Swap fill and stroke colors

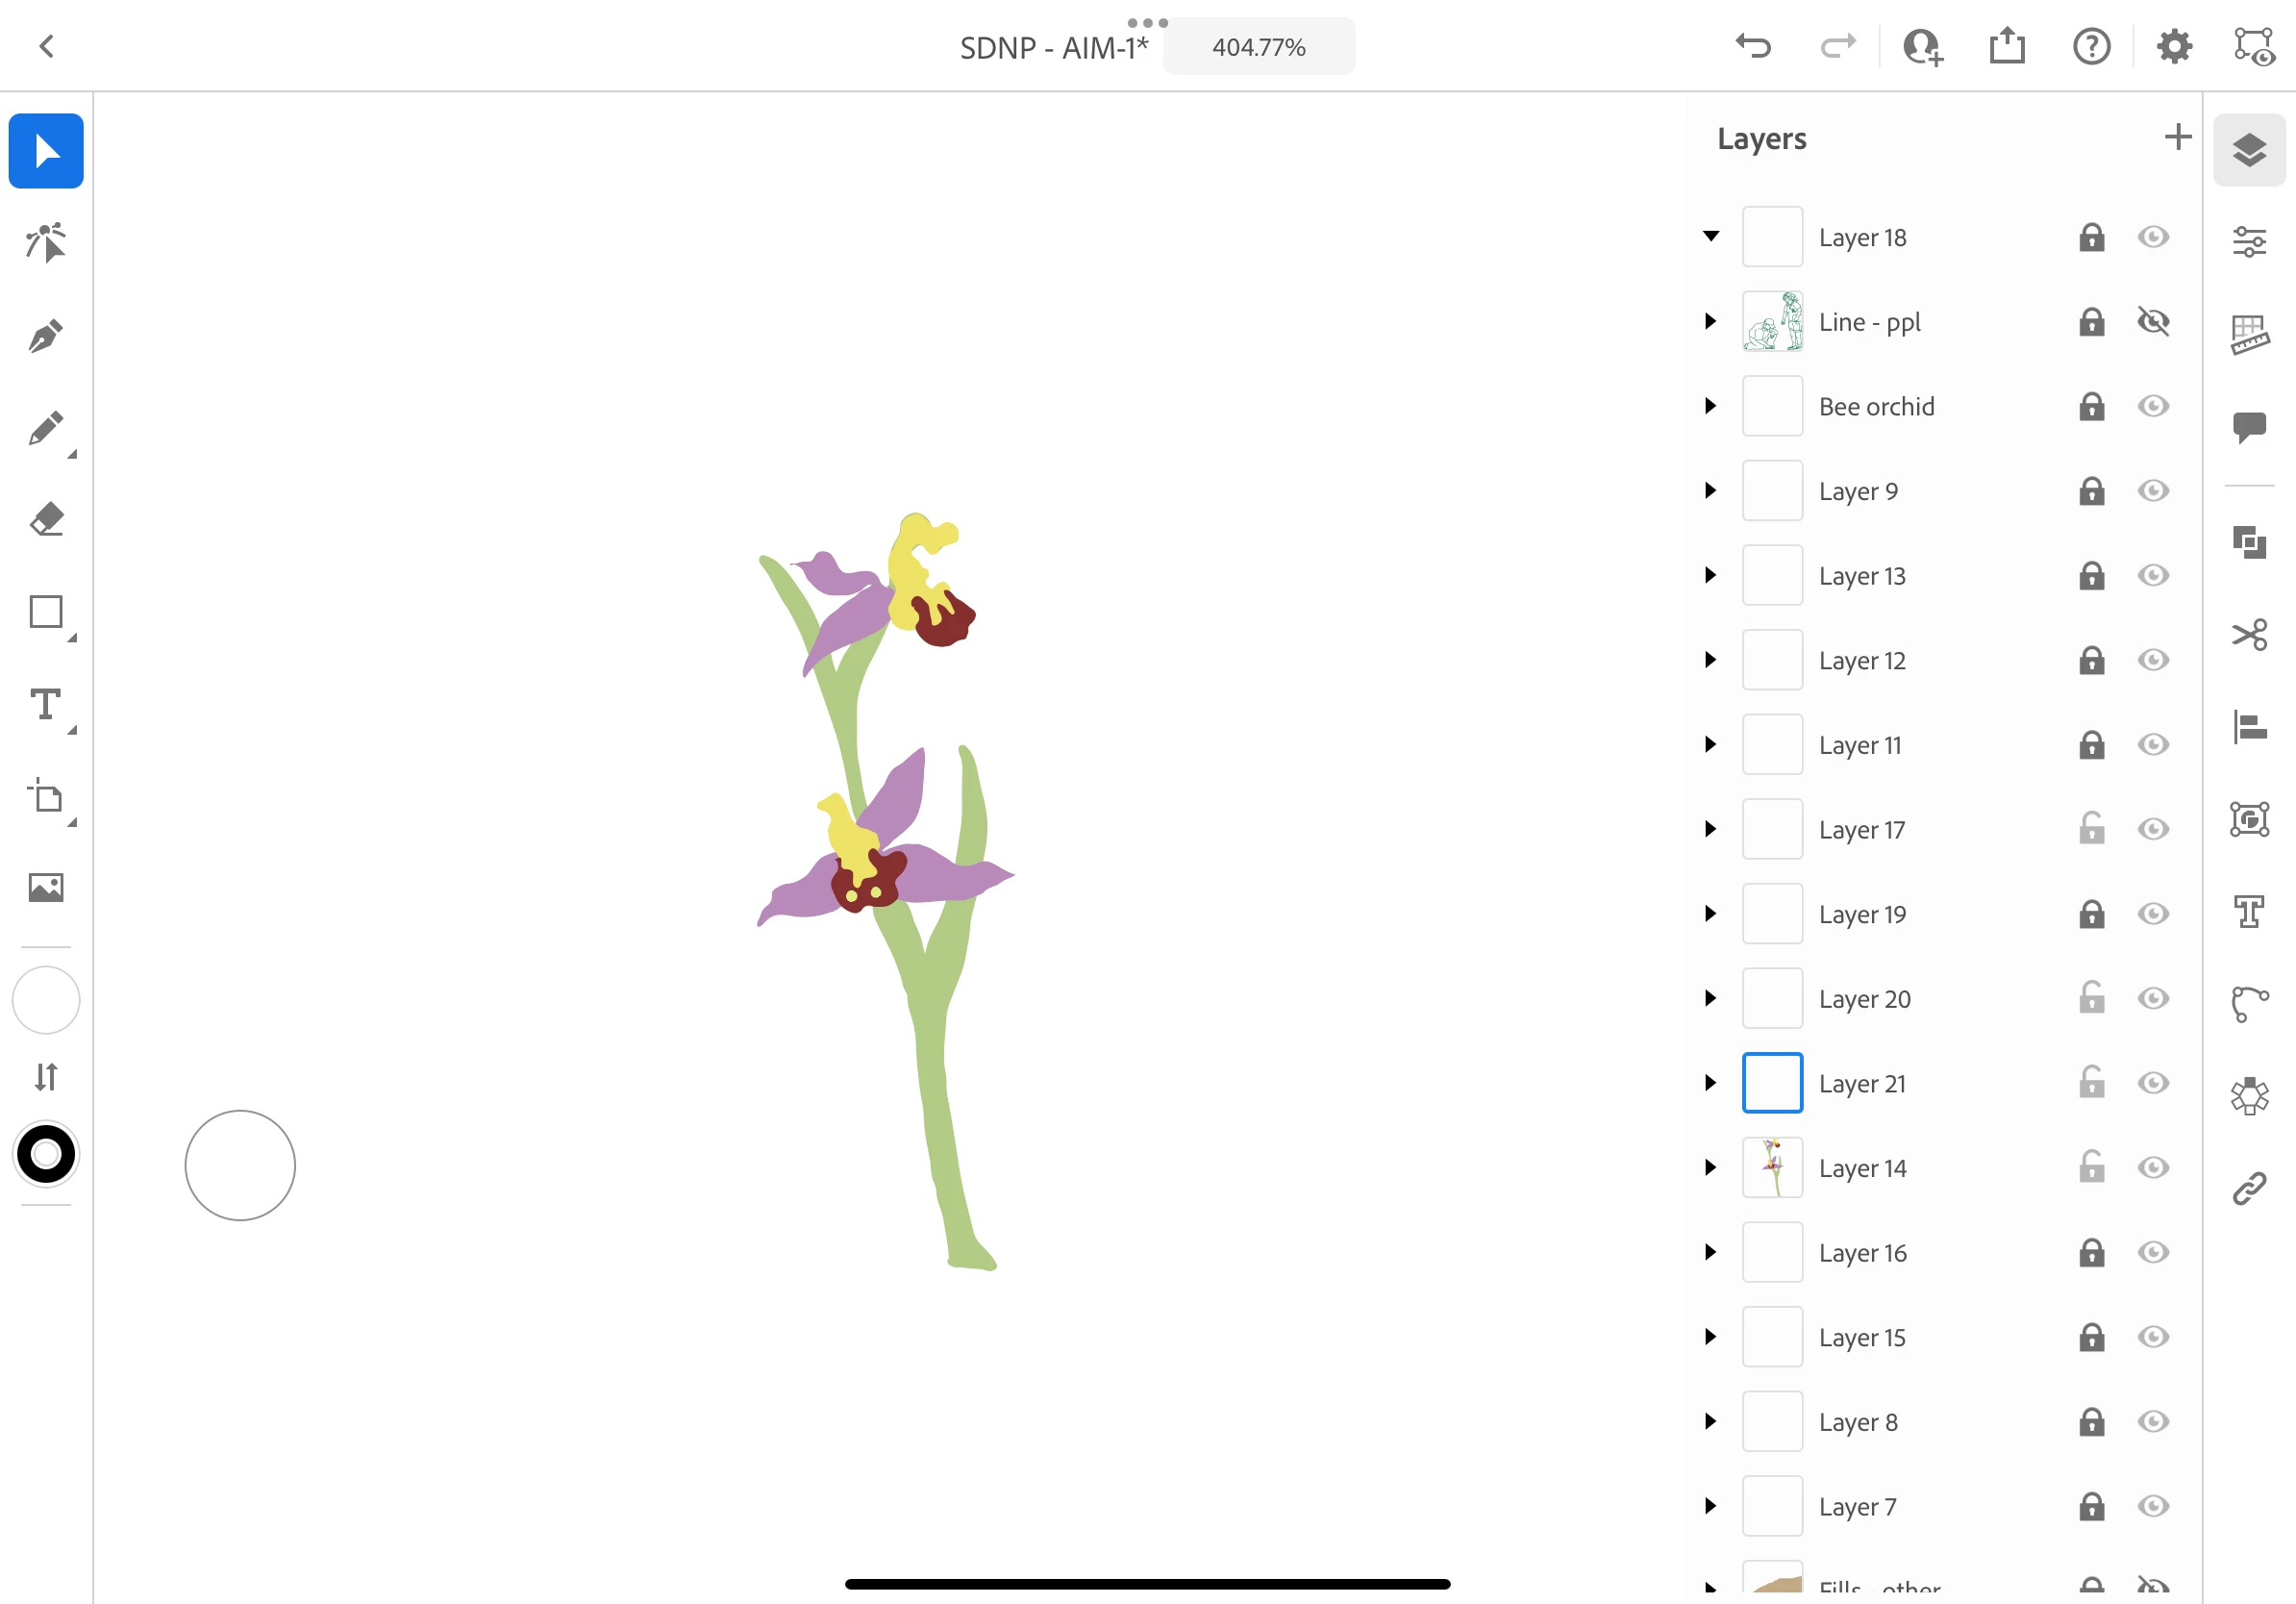point(46,1077)
